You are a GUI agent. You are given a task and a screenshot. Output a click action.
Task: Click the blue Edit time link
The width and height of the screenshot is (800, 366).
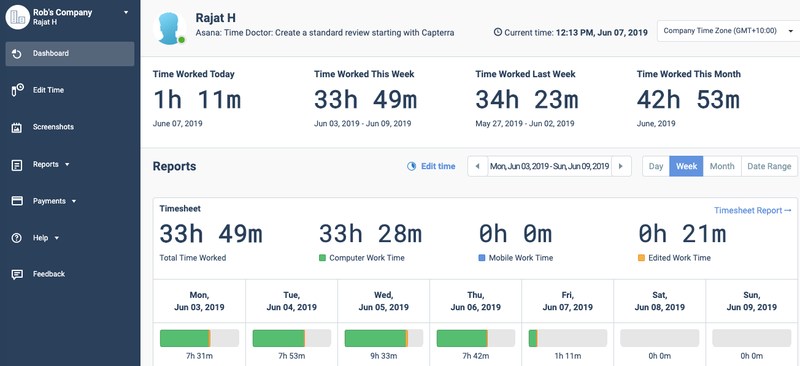tap(431, 166)
